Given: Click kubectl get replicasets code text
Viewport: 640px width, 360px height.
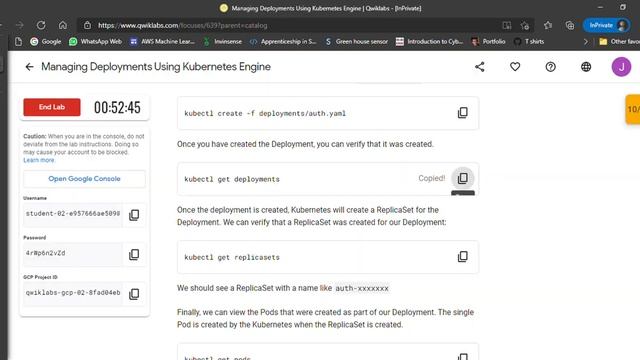Looking at the screenshot, I should (232, 258).
